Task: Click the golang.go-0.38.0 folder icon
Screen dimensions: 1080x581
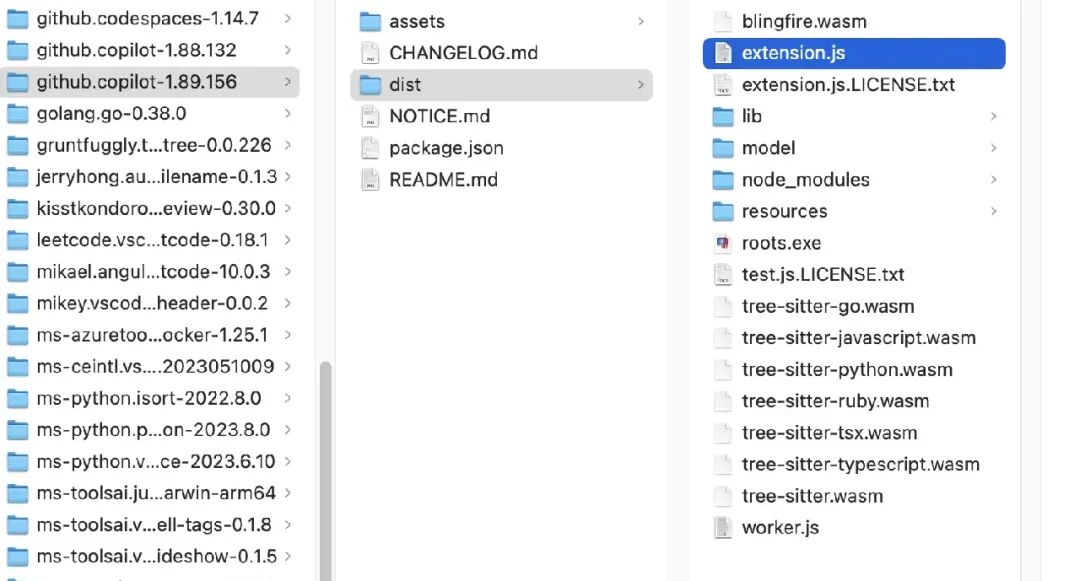Action: [17, 114]
